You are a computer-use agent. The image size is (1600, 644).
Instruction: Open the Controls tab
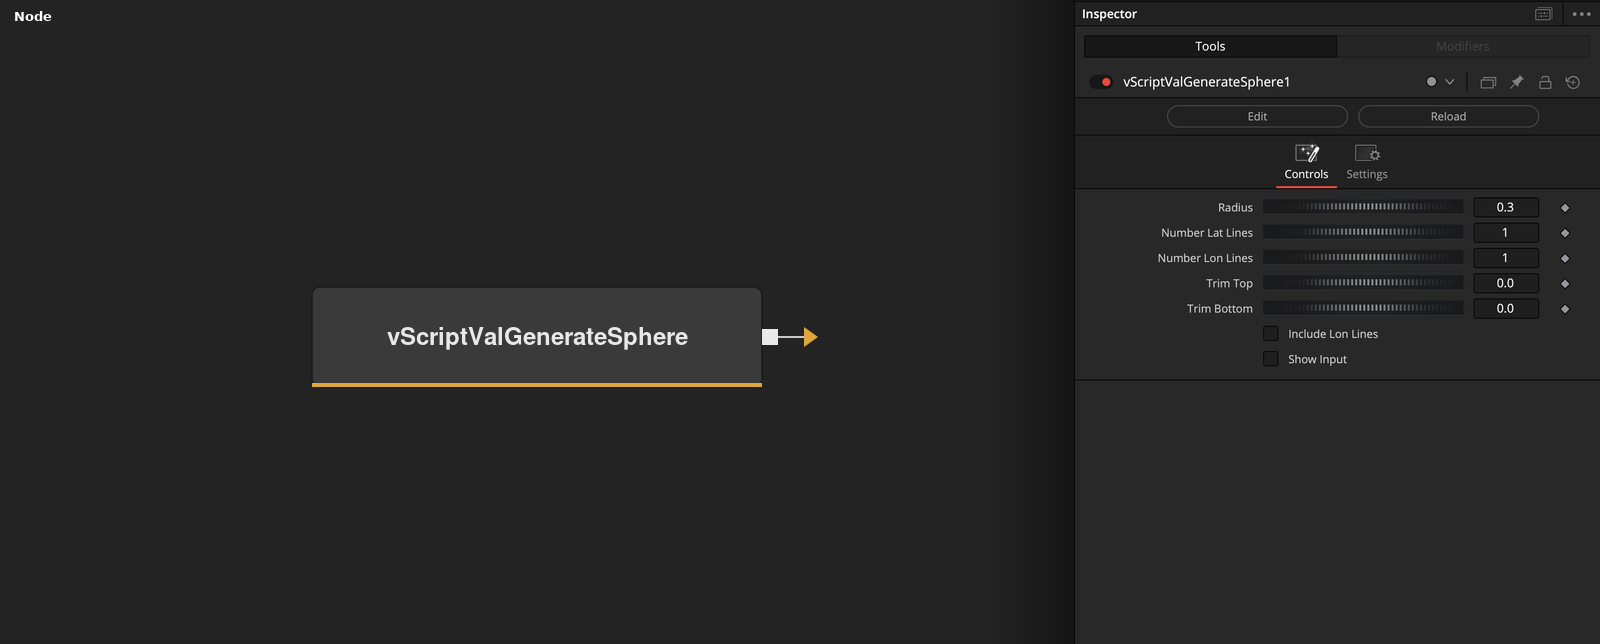(1306, 163)
